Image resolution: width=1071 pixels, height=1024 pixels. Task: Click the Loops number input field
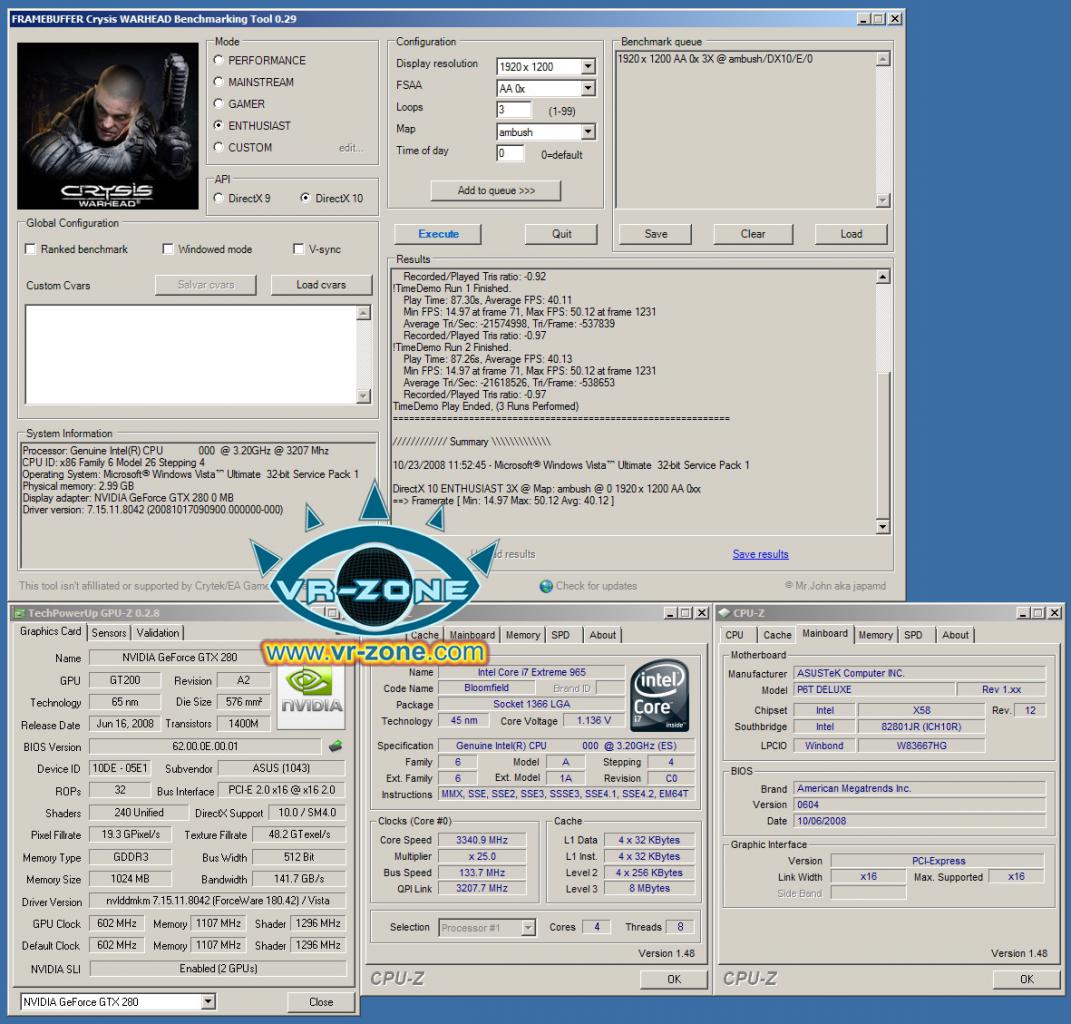(514, 109)
